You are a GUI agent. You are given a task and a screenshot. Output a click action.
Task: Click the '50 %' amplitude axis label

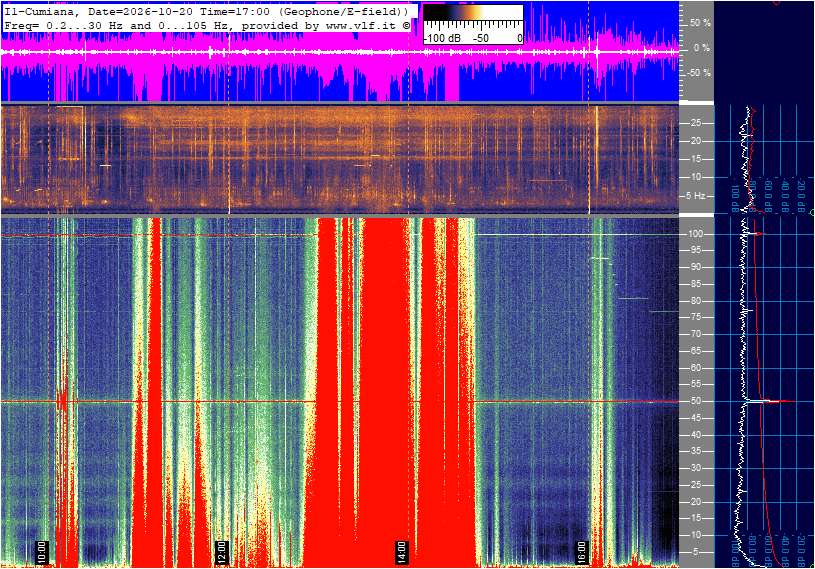coord(700,23)
